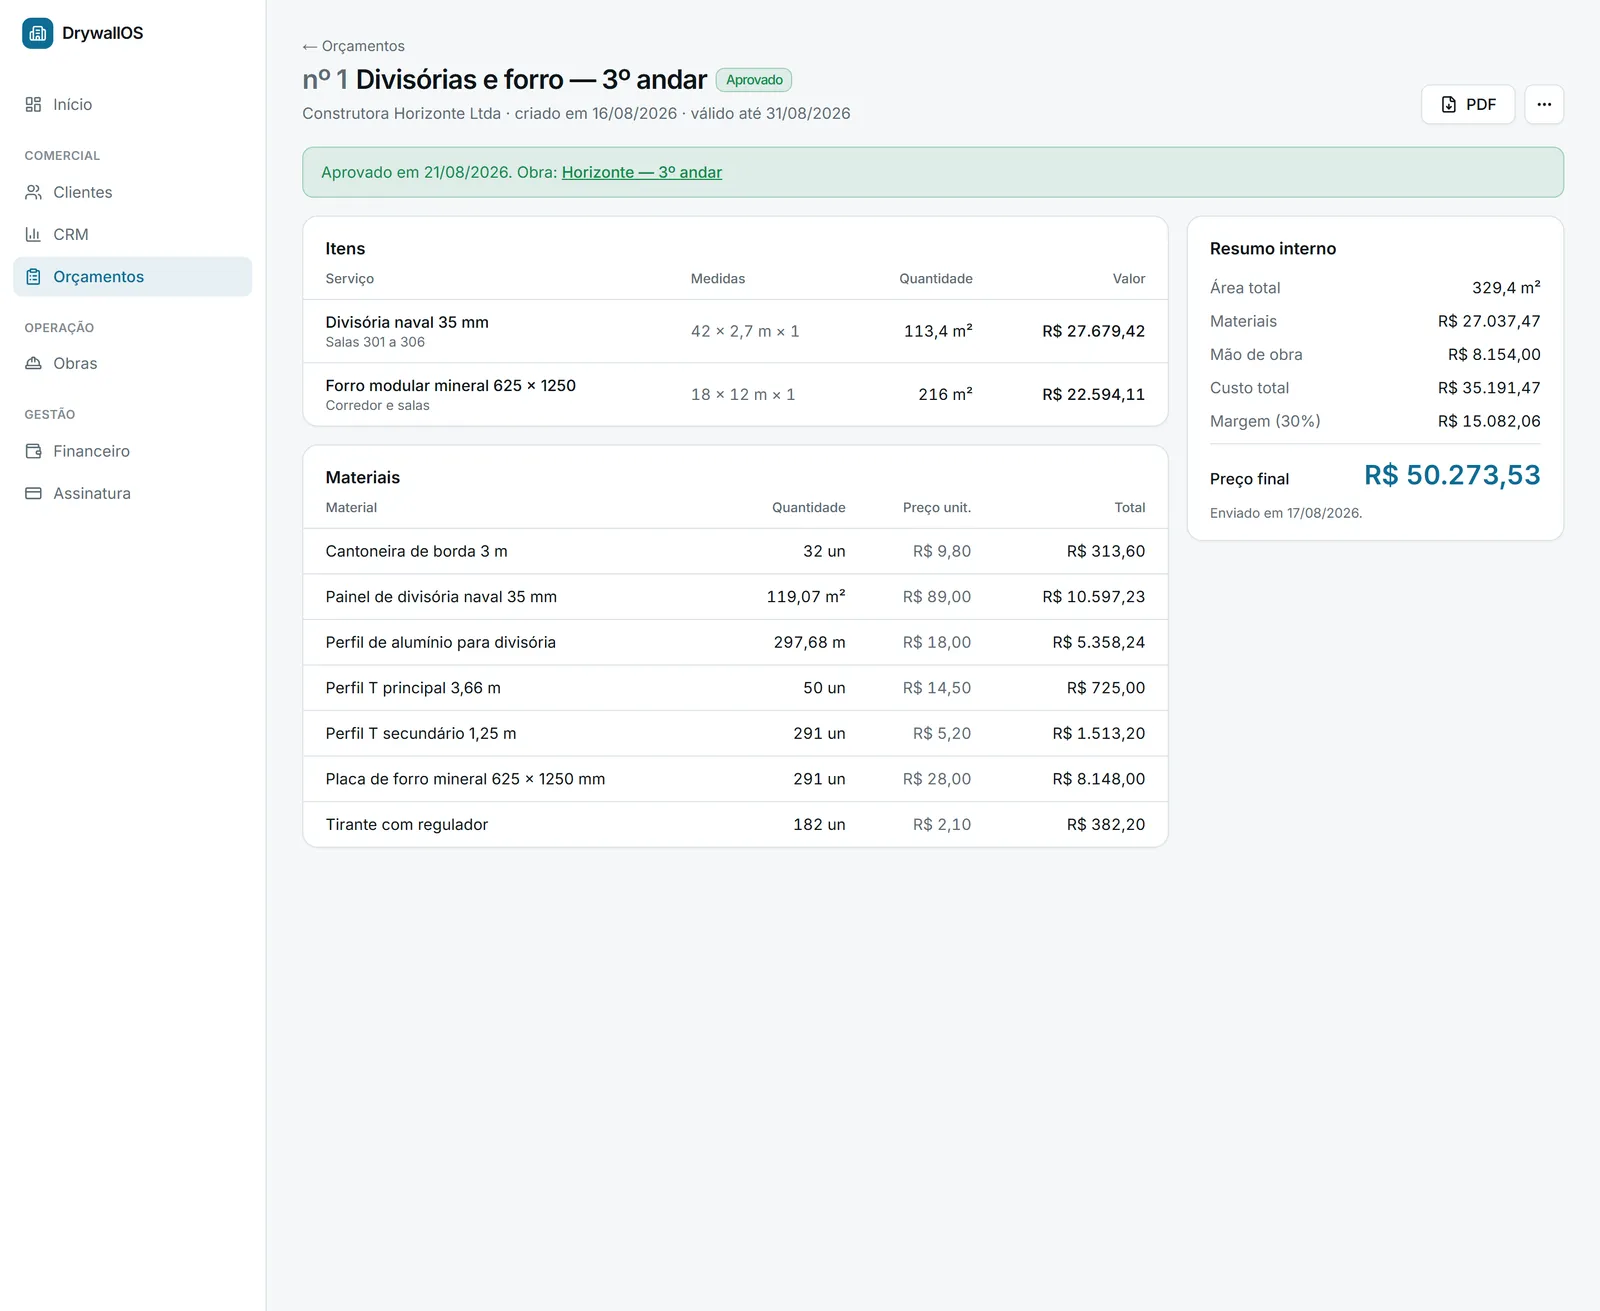The image size is (1600, 1311).
Task: Click the Financeiro wallet icon
Action: pos(33,451)
